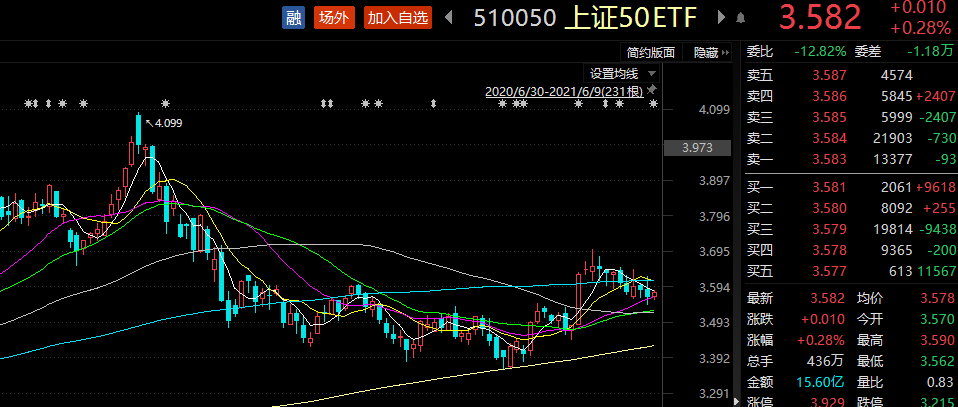Click the star event marker above 4.099 peak
Image resolution: width=958 pixels, height=407 pixels.
165,104
